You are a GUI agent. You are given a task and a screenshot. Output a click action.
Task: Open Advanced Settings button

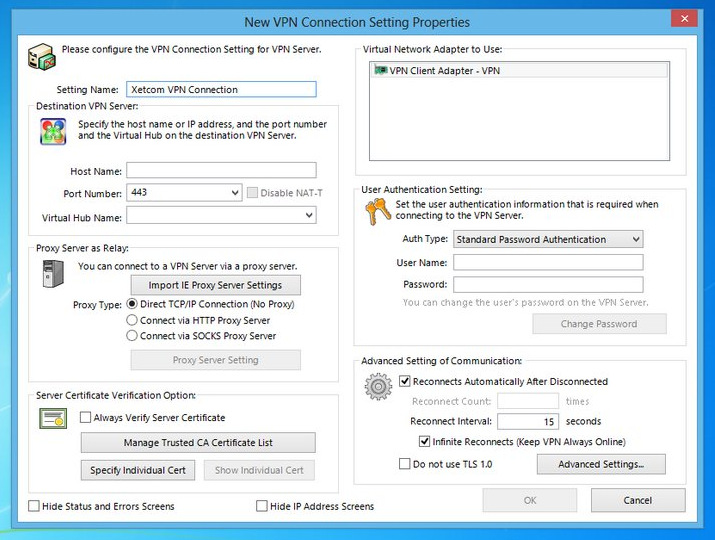coord(601,464)
